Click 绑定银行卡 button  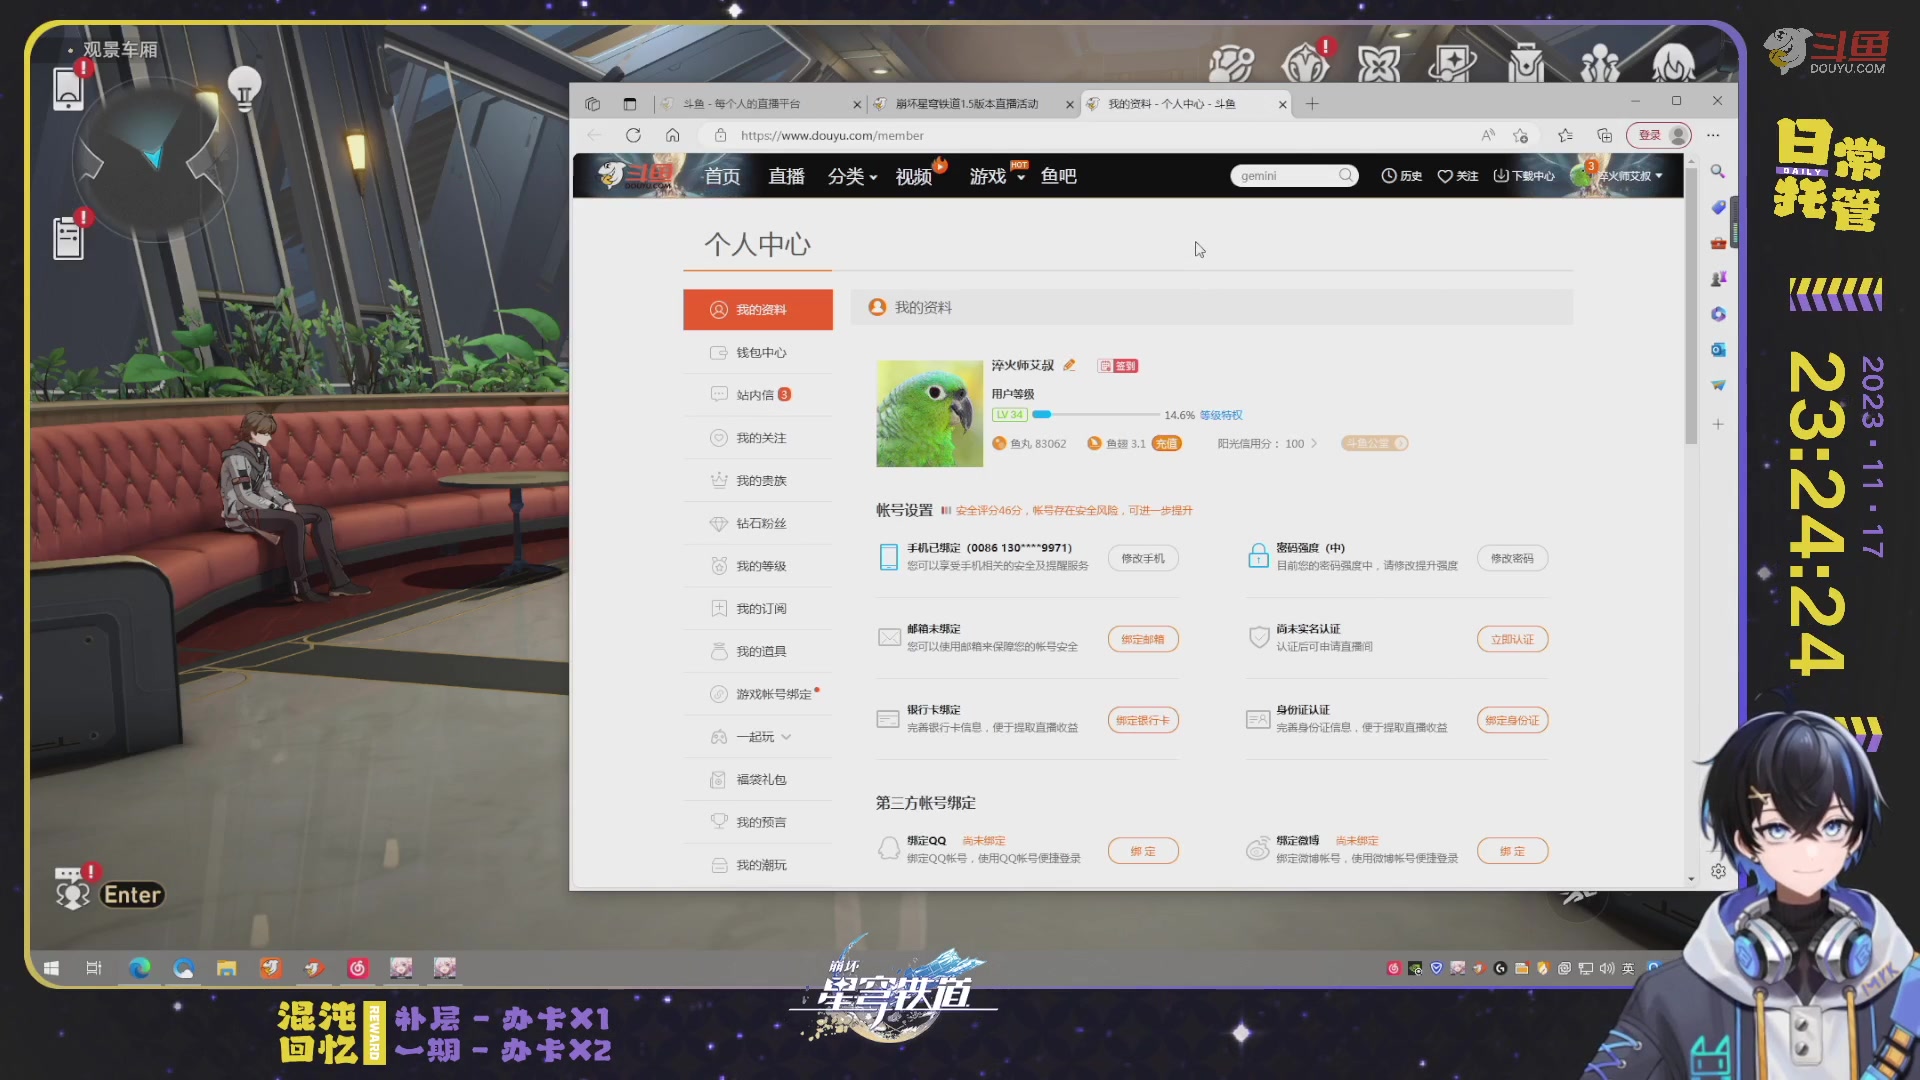1143,721
